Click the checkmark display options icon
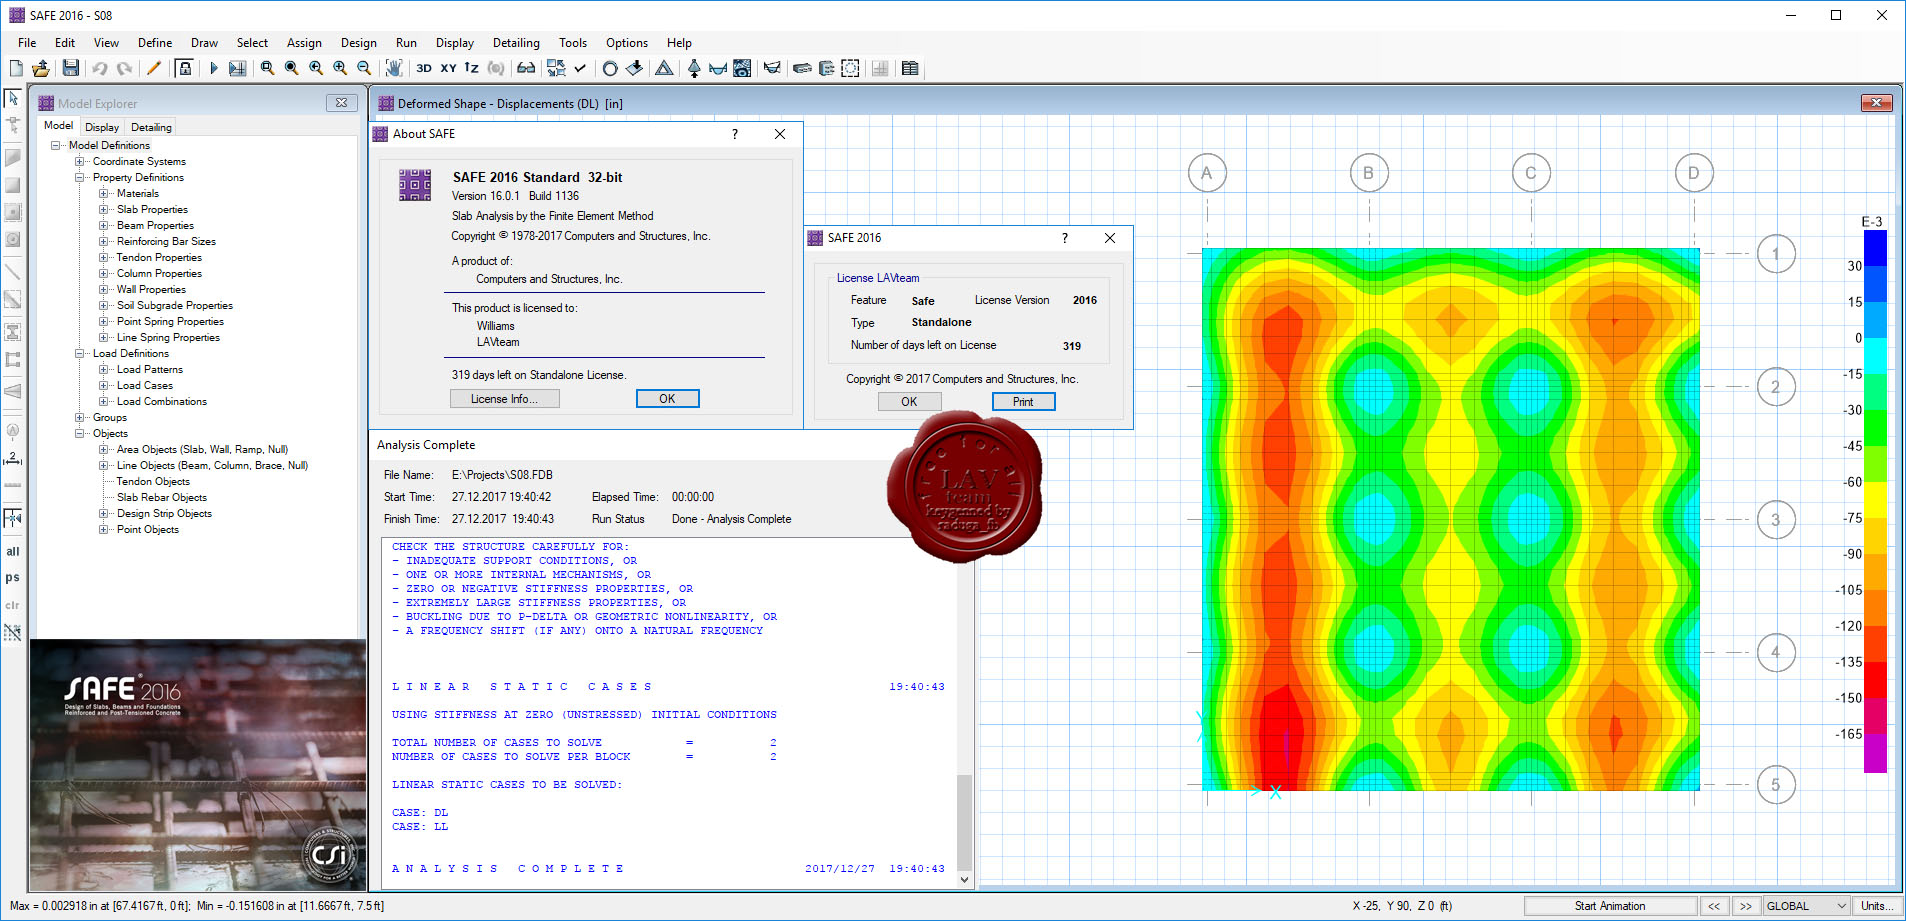The height and width of the screenshot is (921, 1906). tap(580, 68)
